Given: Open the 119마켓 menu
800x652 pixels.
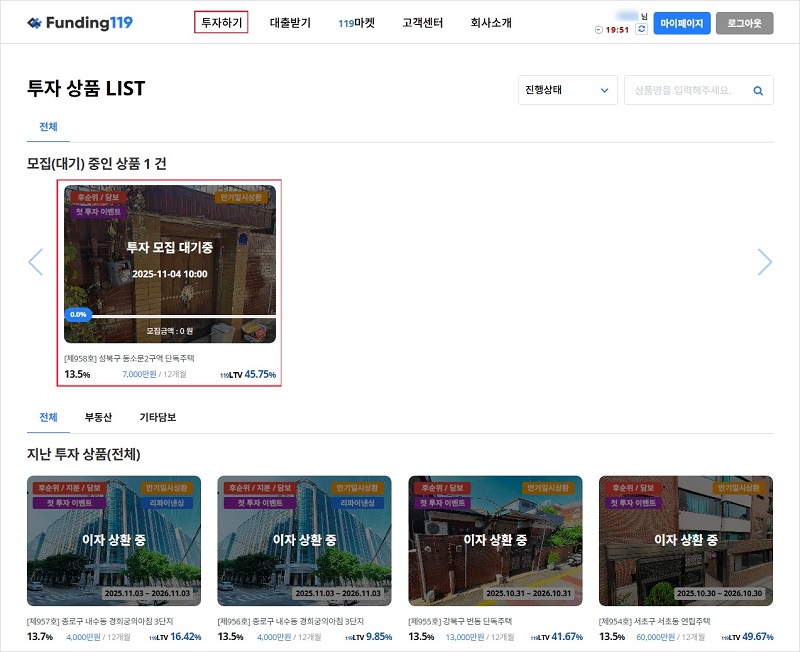Looking at the screenshot, I should [x=356, y=23].
